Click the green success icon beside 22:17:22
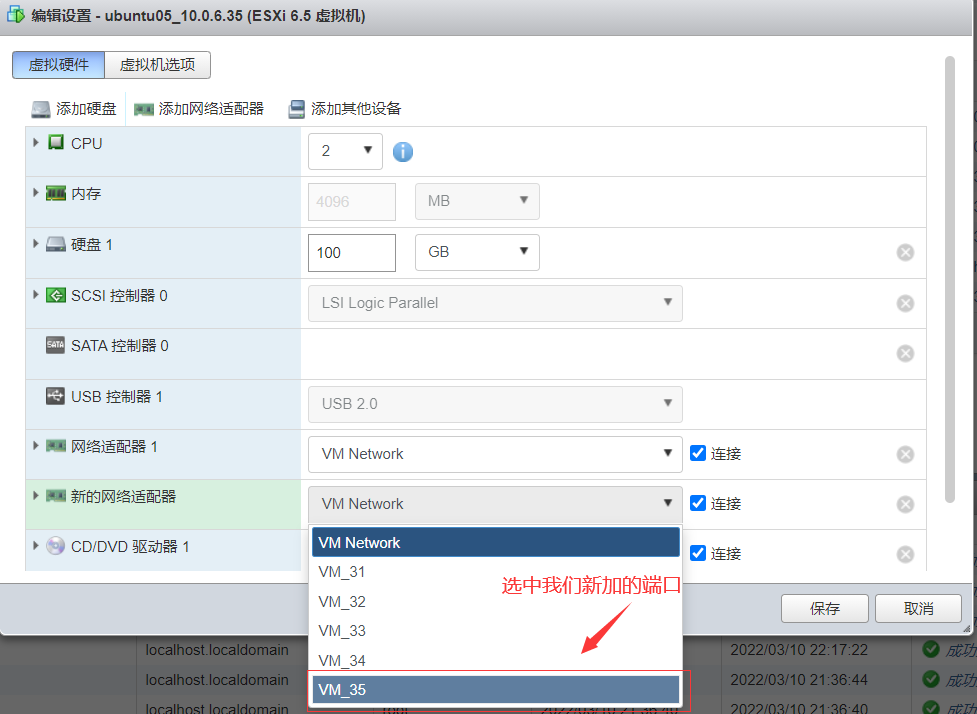Screen dimensions: 977x714 [x=931, y=649]
